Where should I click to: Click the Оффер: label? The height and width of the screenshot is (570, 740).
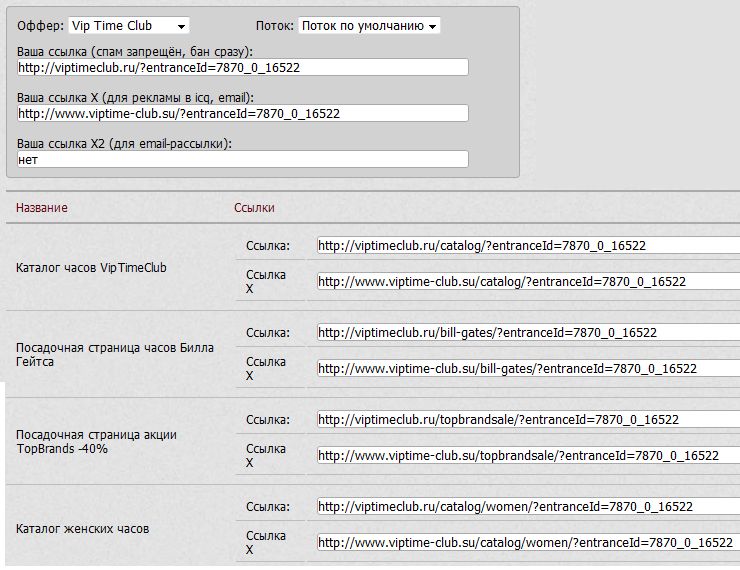[41, 25]
